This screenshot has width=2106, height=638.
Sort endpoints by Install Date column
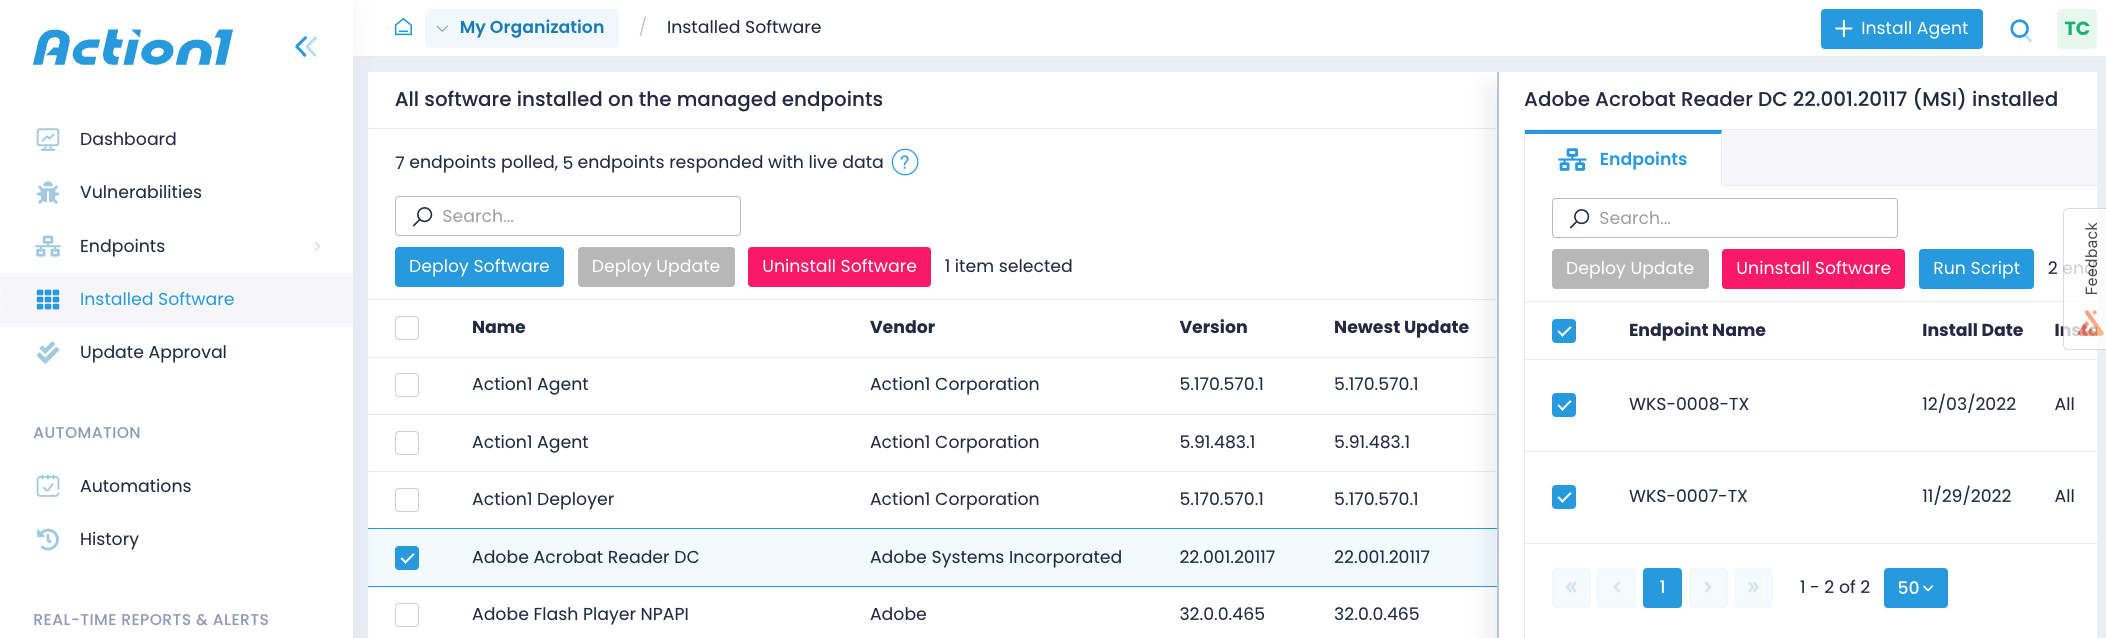1972,330
